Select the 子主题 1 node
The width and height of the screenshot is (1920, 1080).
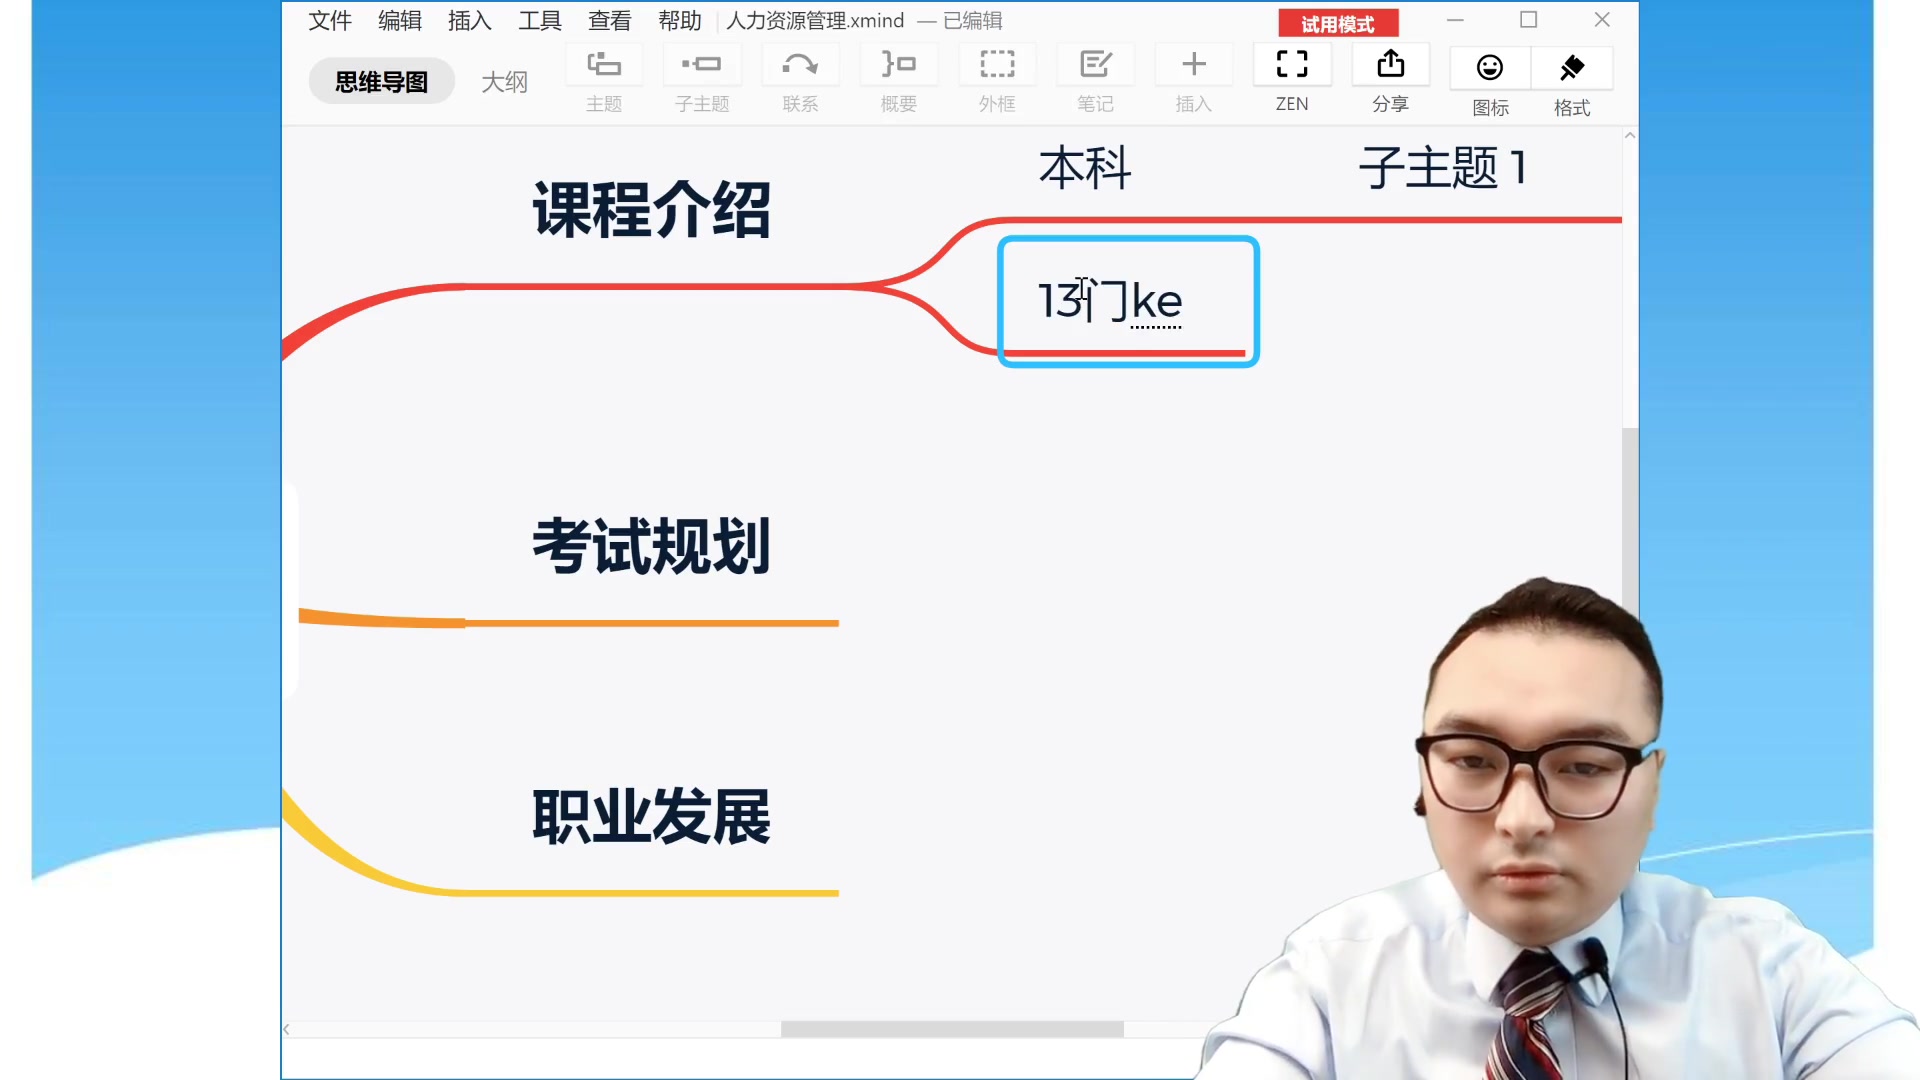(1443, 168)
